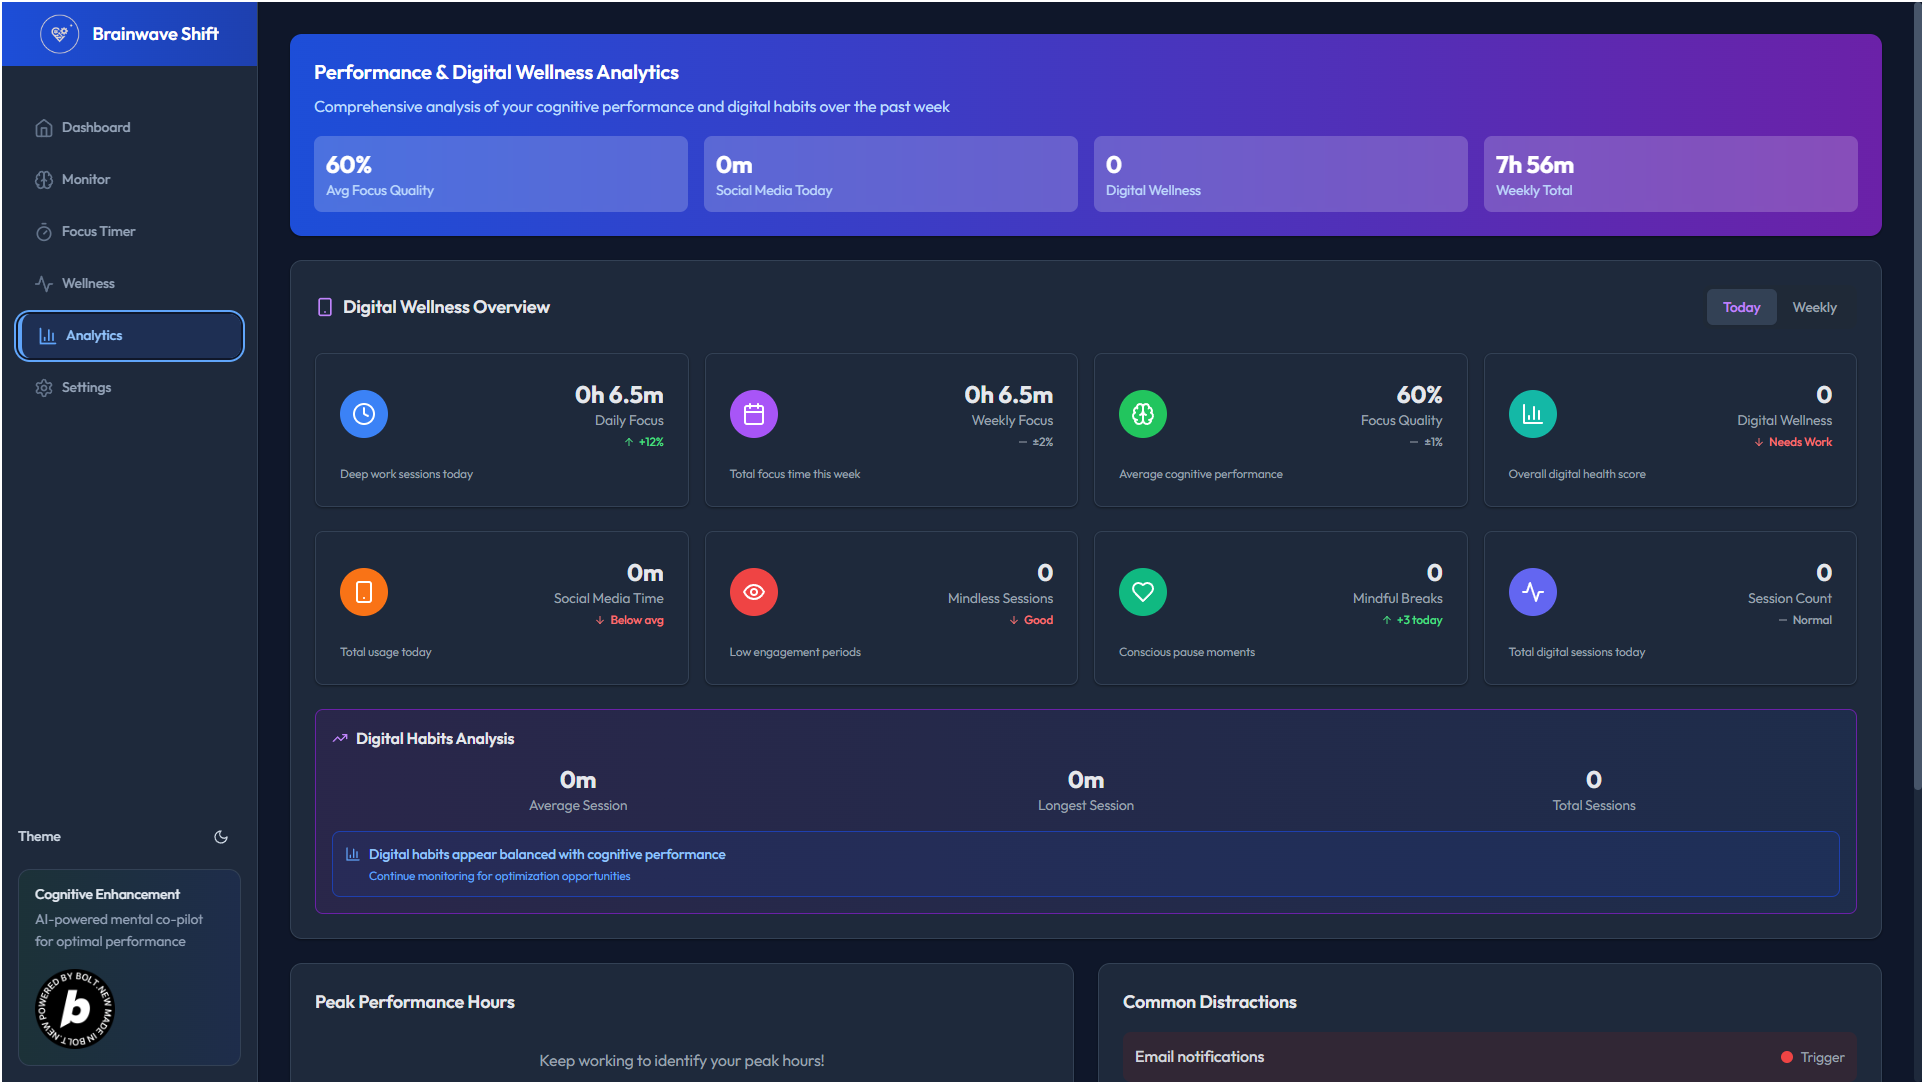The image size is (1924, 1084).
Task: Go to the Wellness section
Action: pyautogui.click(x=88, y=284)
